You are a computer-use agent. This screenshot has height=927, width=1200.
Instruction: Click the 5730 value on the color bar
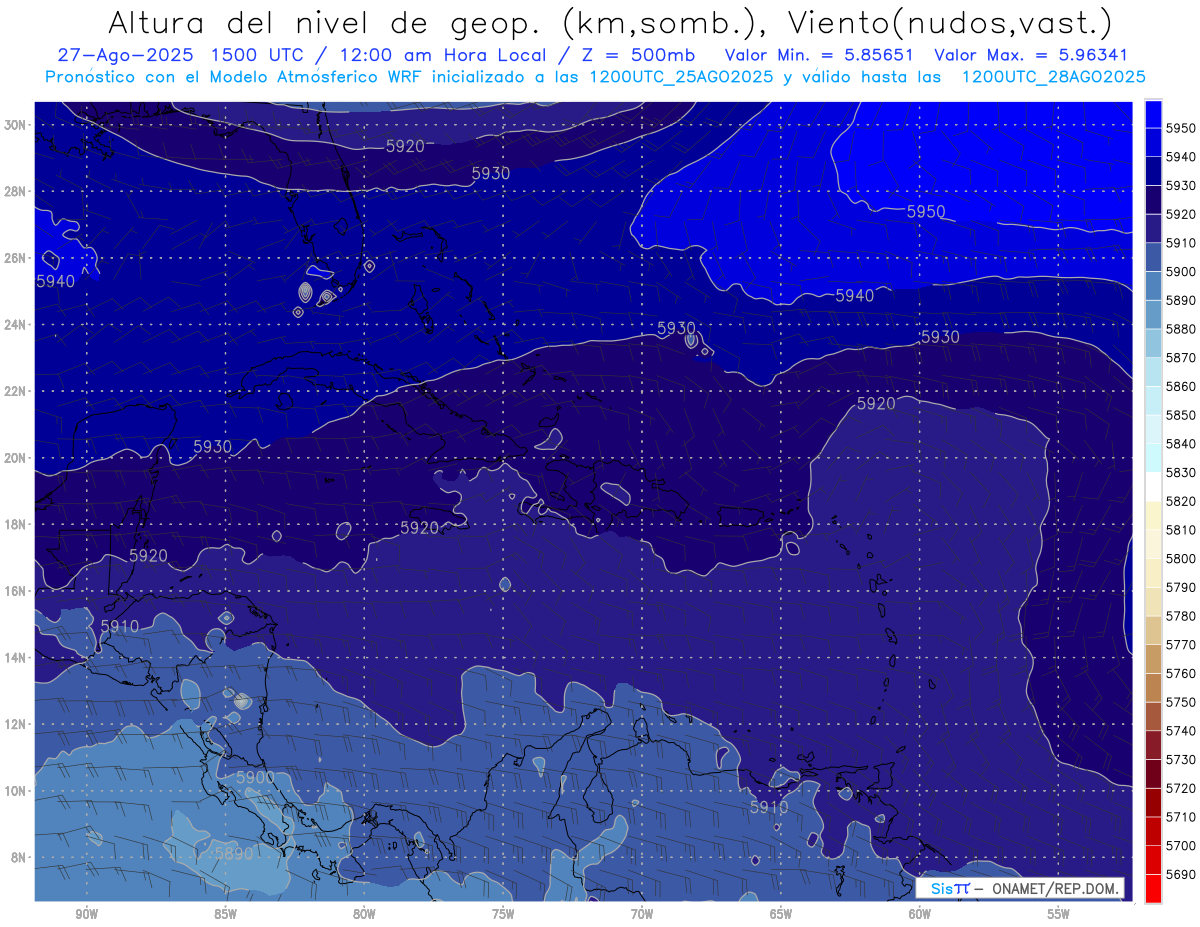tap(1180, 759)
